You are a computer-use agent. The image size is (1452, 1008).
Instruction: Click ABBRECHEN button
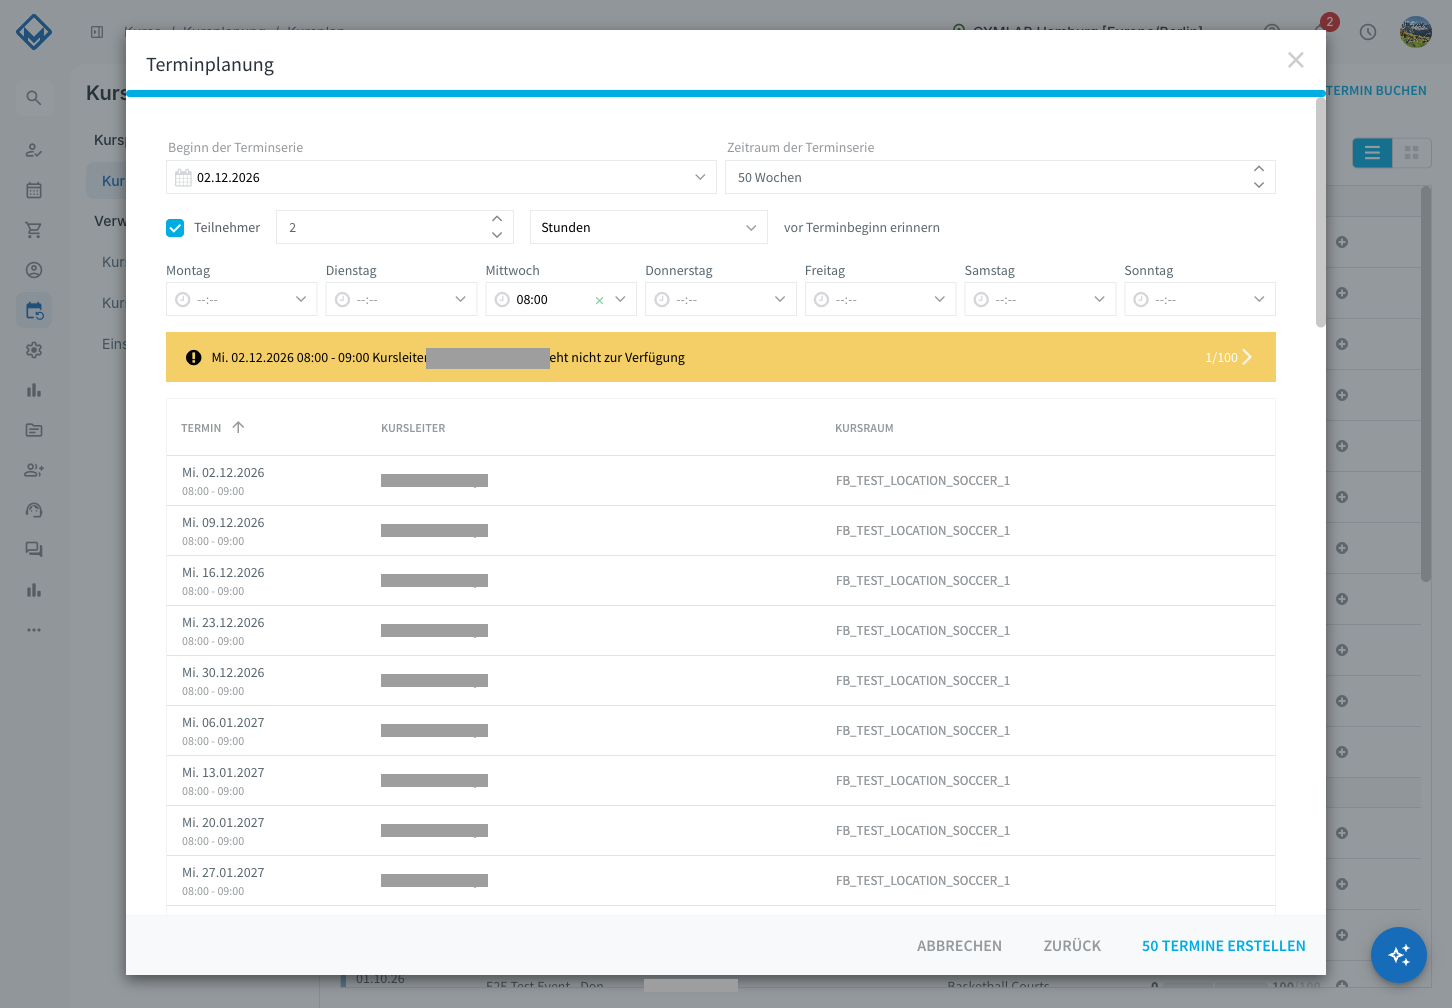click(959, 946)
